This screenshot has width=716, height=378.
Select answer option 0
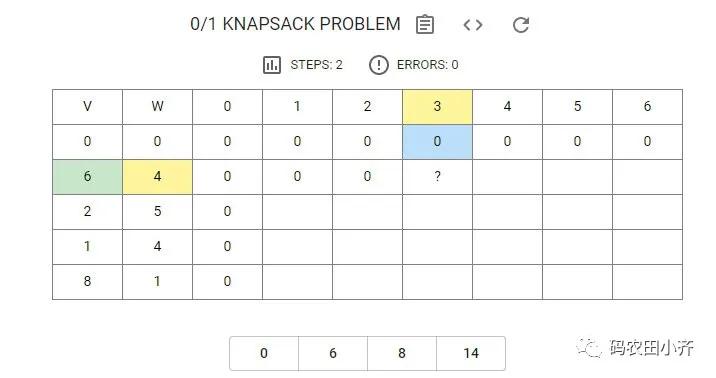tap(264, 353)
